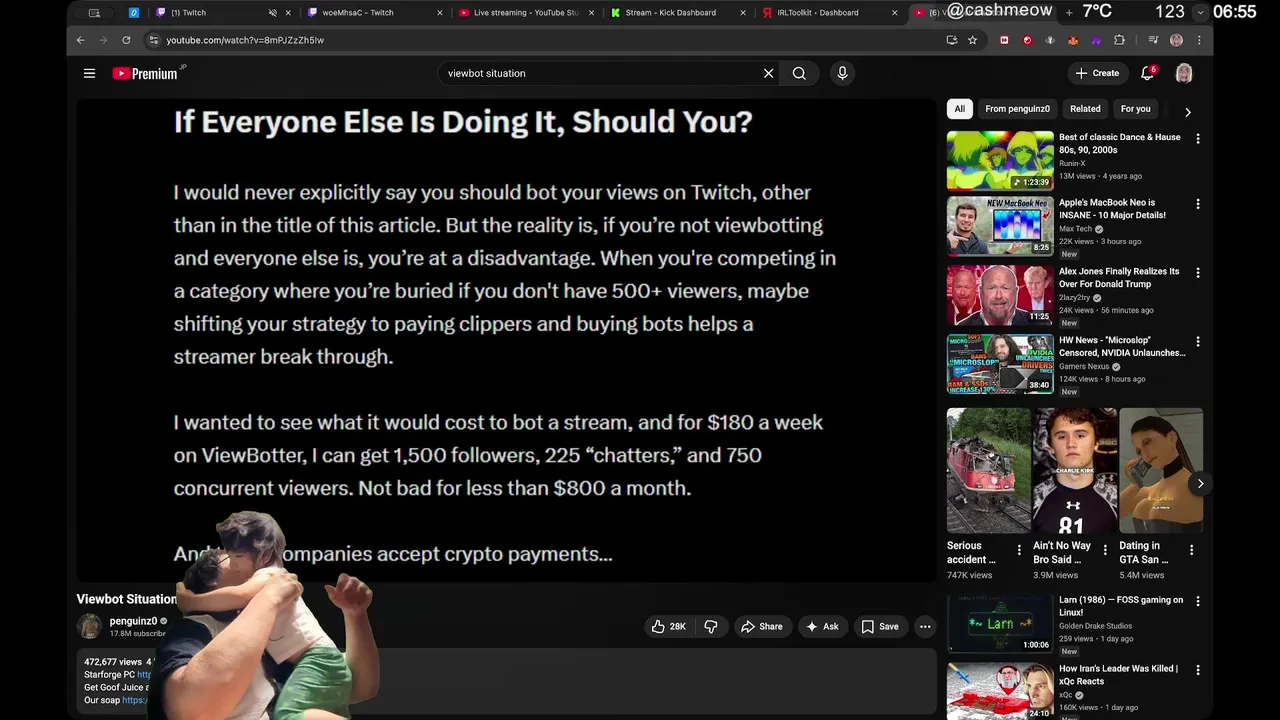Screen dimensions: 1280x720
Task: Select the Related filter chip
Action: coord(1085,109)
